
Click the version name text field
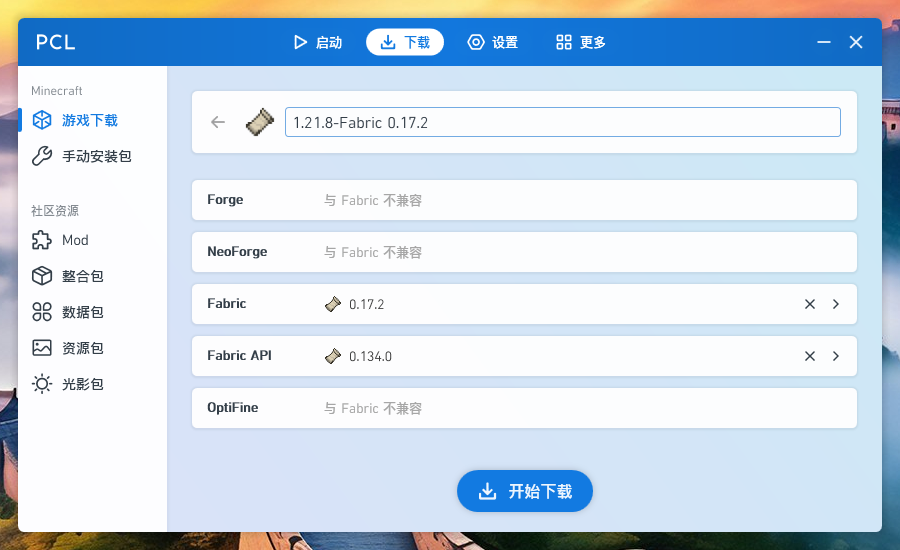(562, 122)
